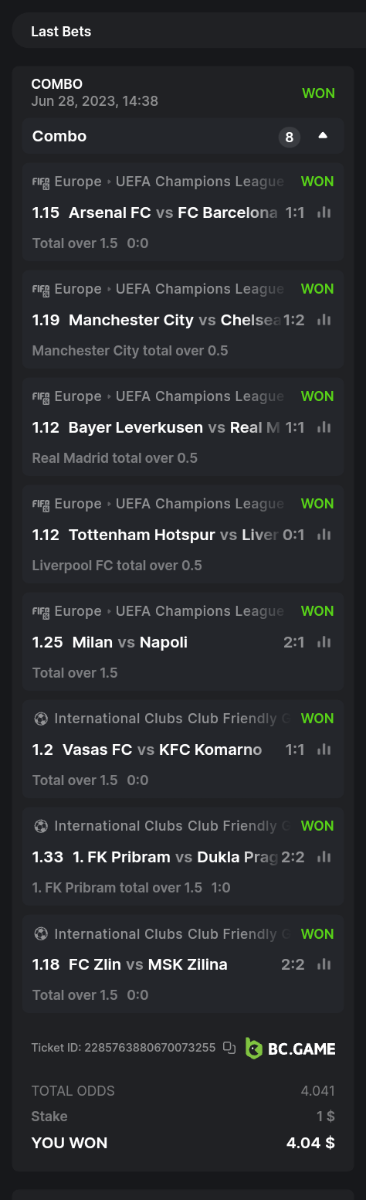Click the BC.GAME logo

pyautogui.click(x=290, y=1048)
